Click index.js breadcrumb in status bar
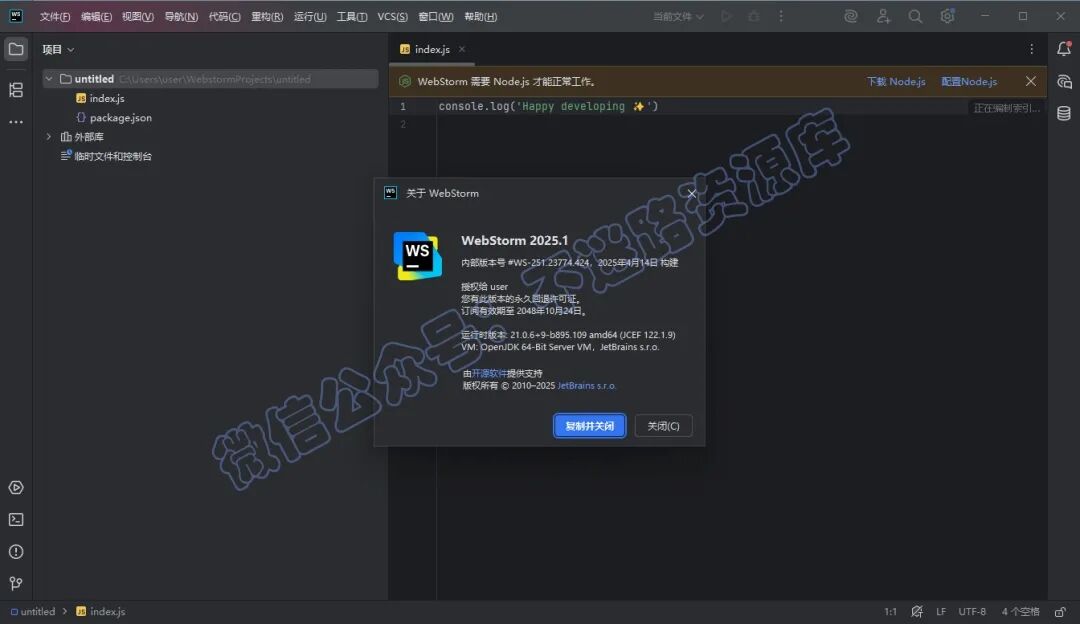 point(101,612)
